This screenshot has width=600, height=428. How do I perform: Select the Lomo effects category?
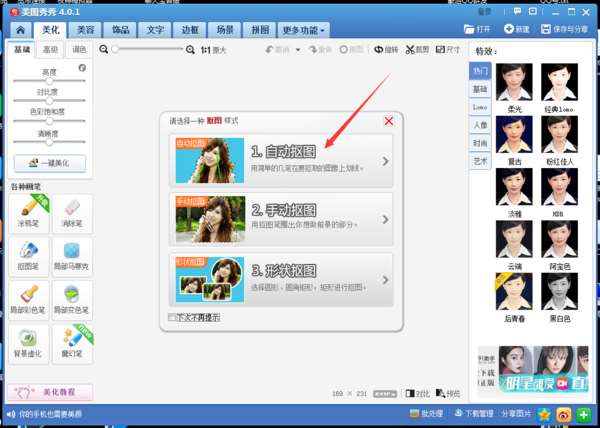point(480,107)
